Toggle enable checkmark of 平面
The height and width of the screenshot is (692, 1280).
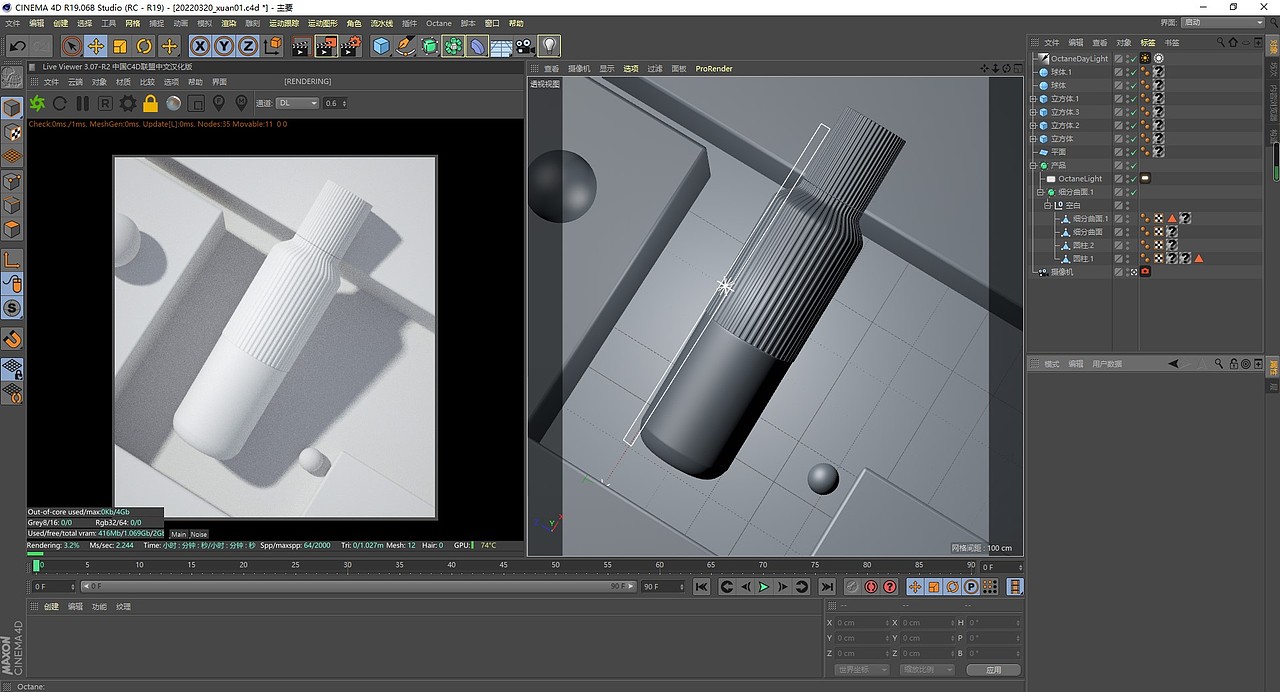click(x=1133, y=152)
